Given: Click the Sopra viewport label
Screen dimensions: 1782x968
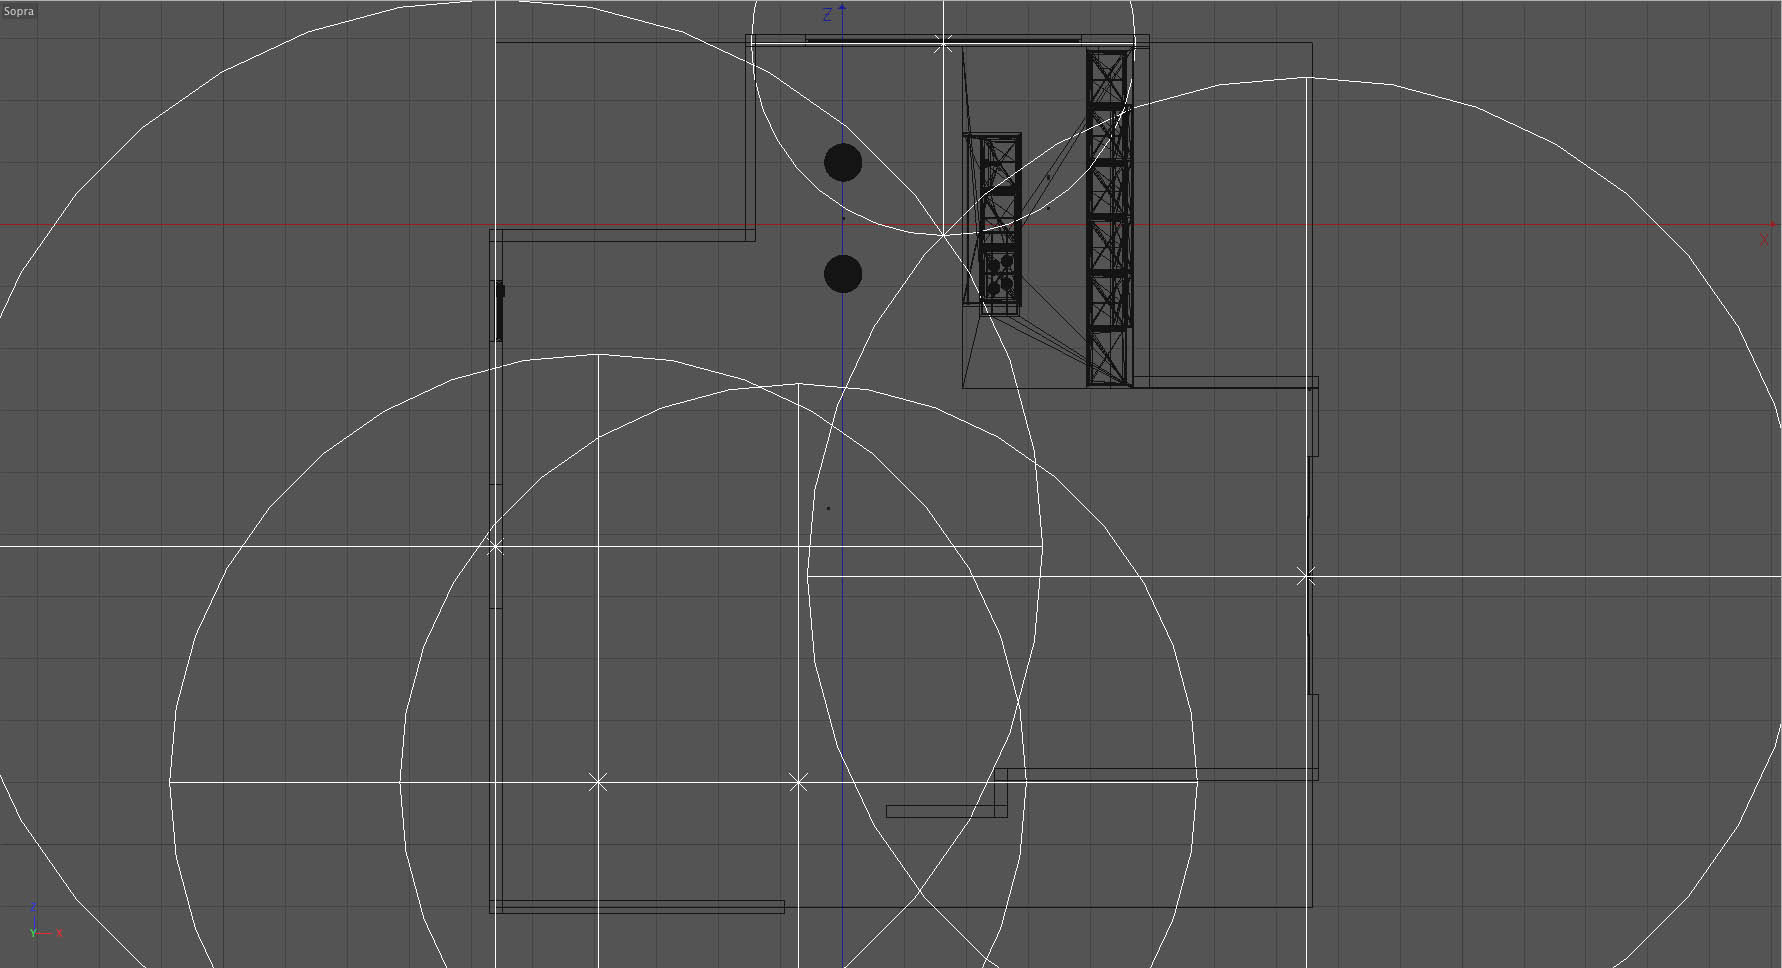Looking at the screenshot, I should 19,11.
